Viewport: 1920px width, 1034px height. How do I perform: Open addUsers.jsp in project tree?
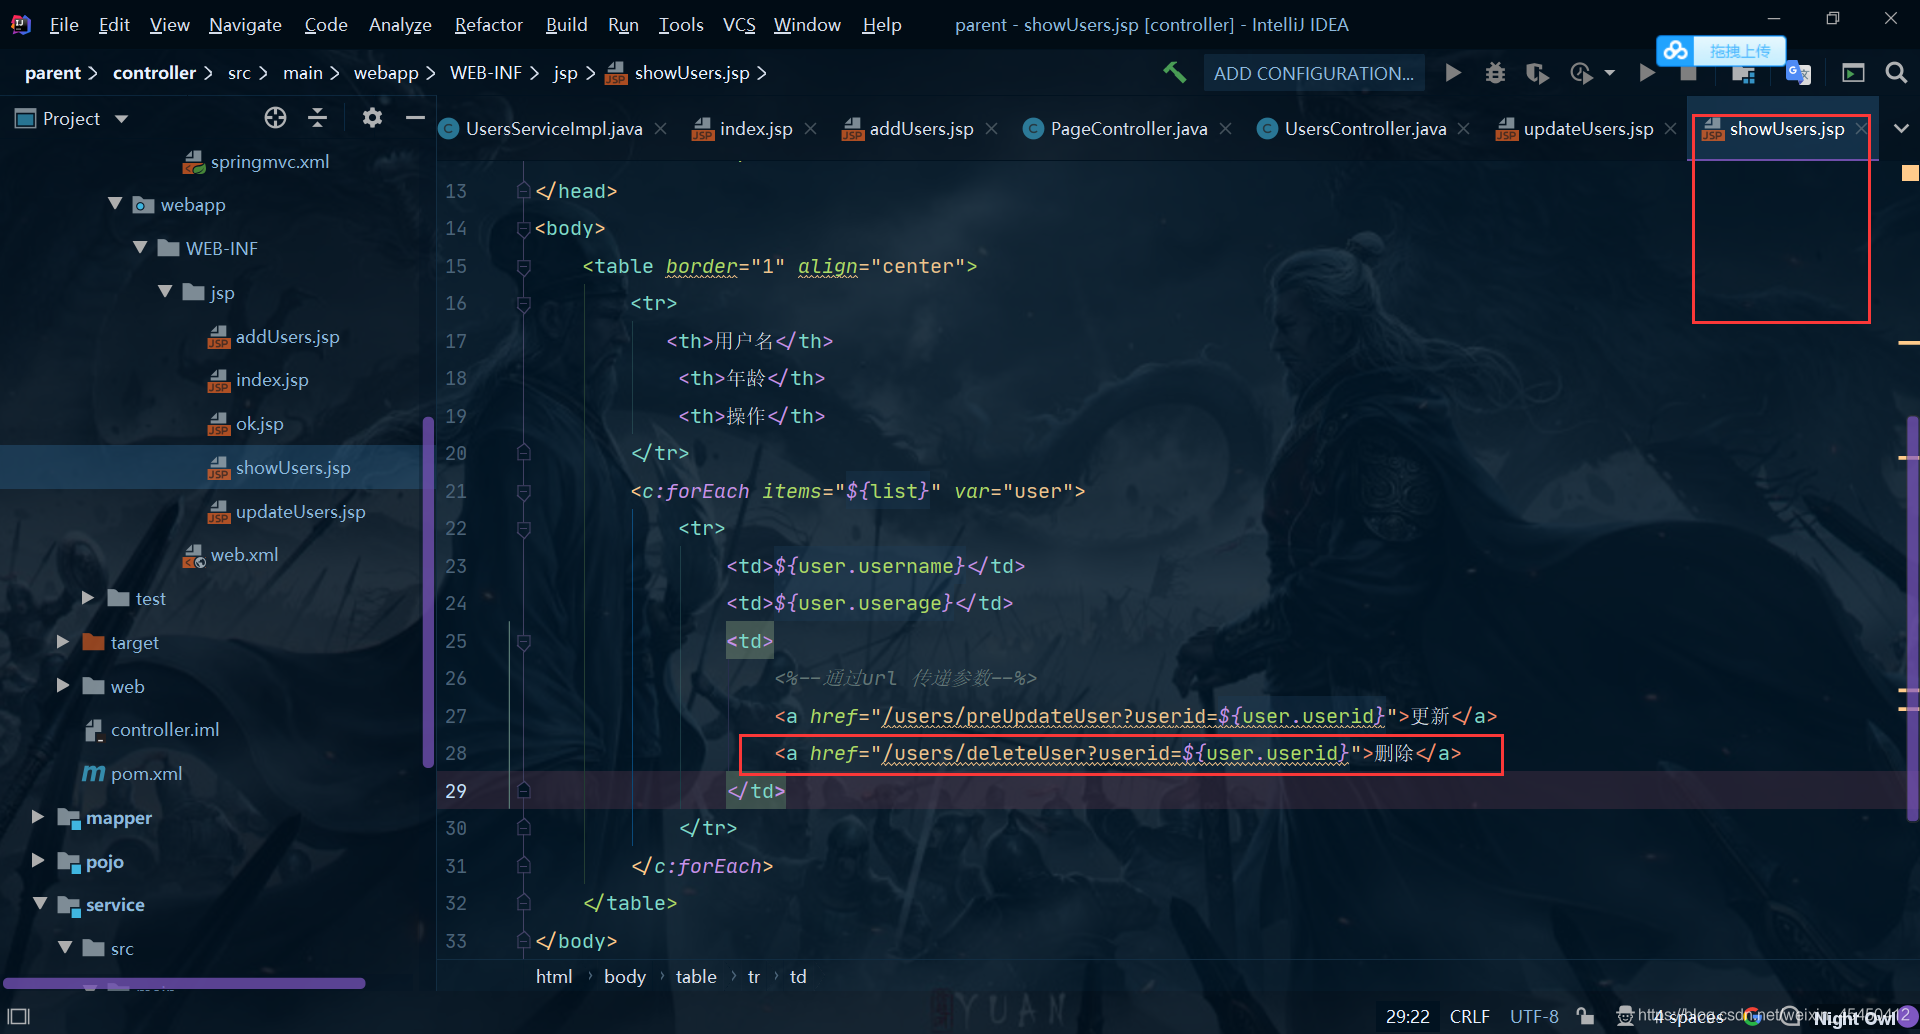(287, 337)
